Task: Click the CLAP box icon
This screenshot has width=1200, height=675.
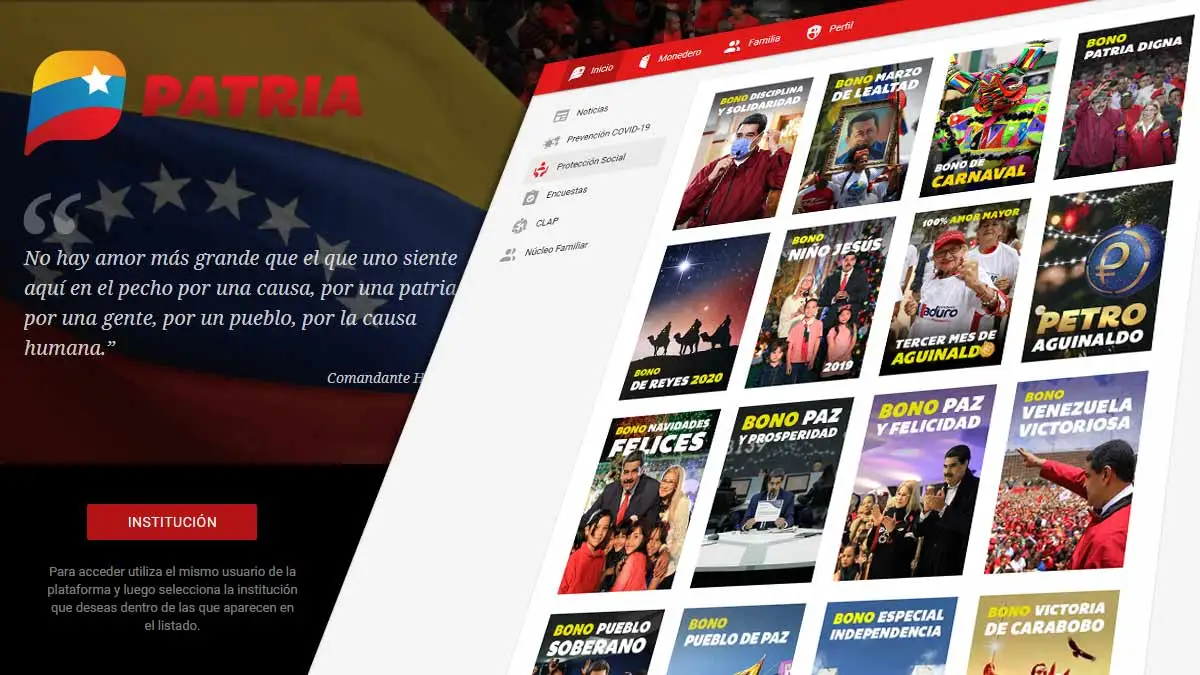Action: coord(520,226)
